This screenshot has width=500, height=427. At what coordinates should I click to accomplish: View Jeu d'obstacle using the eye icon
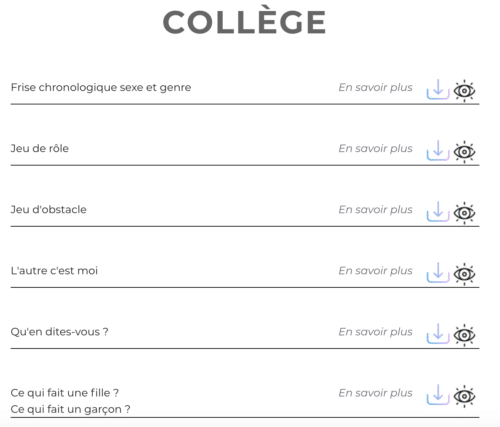click(x=464, y=213)
